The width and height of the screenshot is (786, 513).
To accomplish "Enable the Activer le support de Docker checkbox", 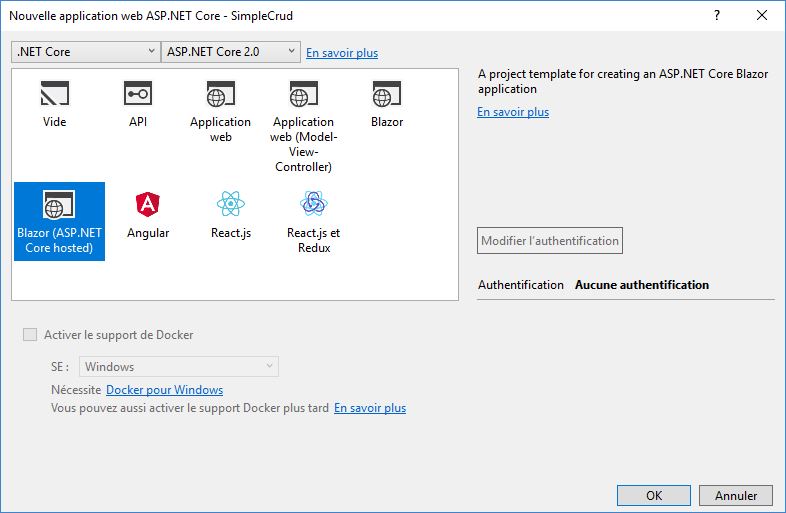I will 30,334.
